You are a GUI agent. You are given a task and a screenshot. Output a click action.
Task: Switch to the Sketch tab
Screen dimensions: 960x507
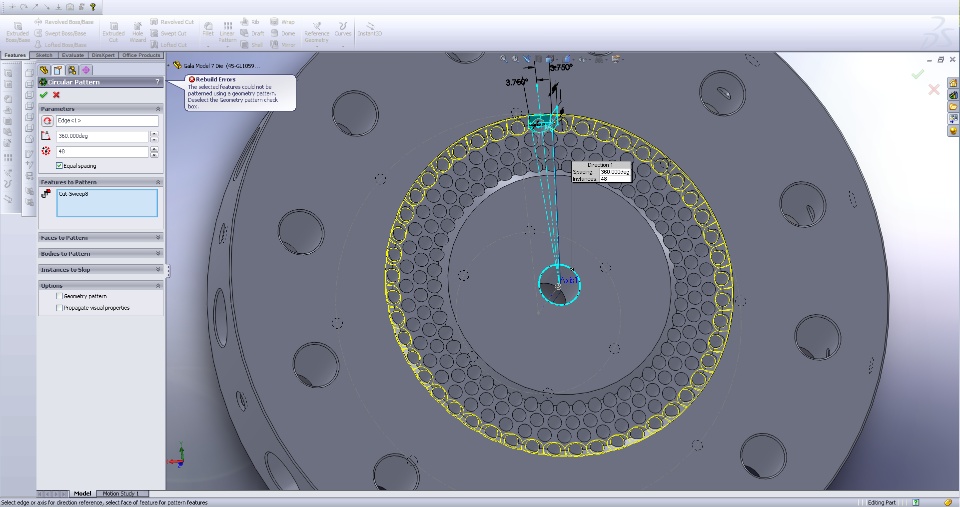tap(44, 55)
